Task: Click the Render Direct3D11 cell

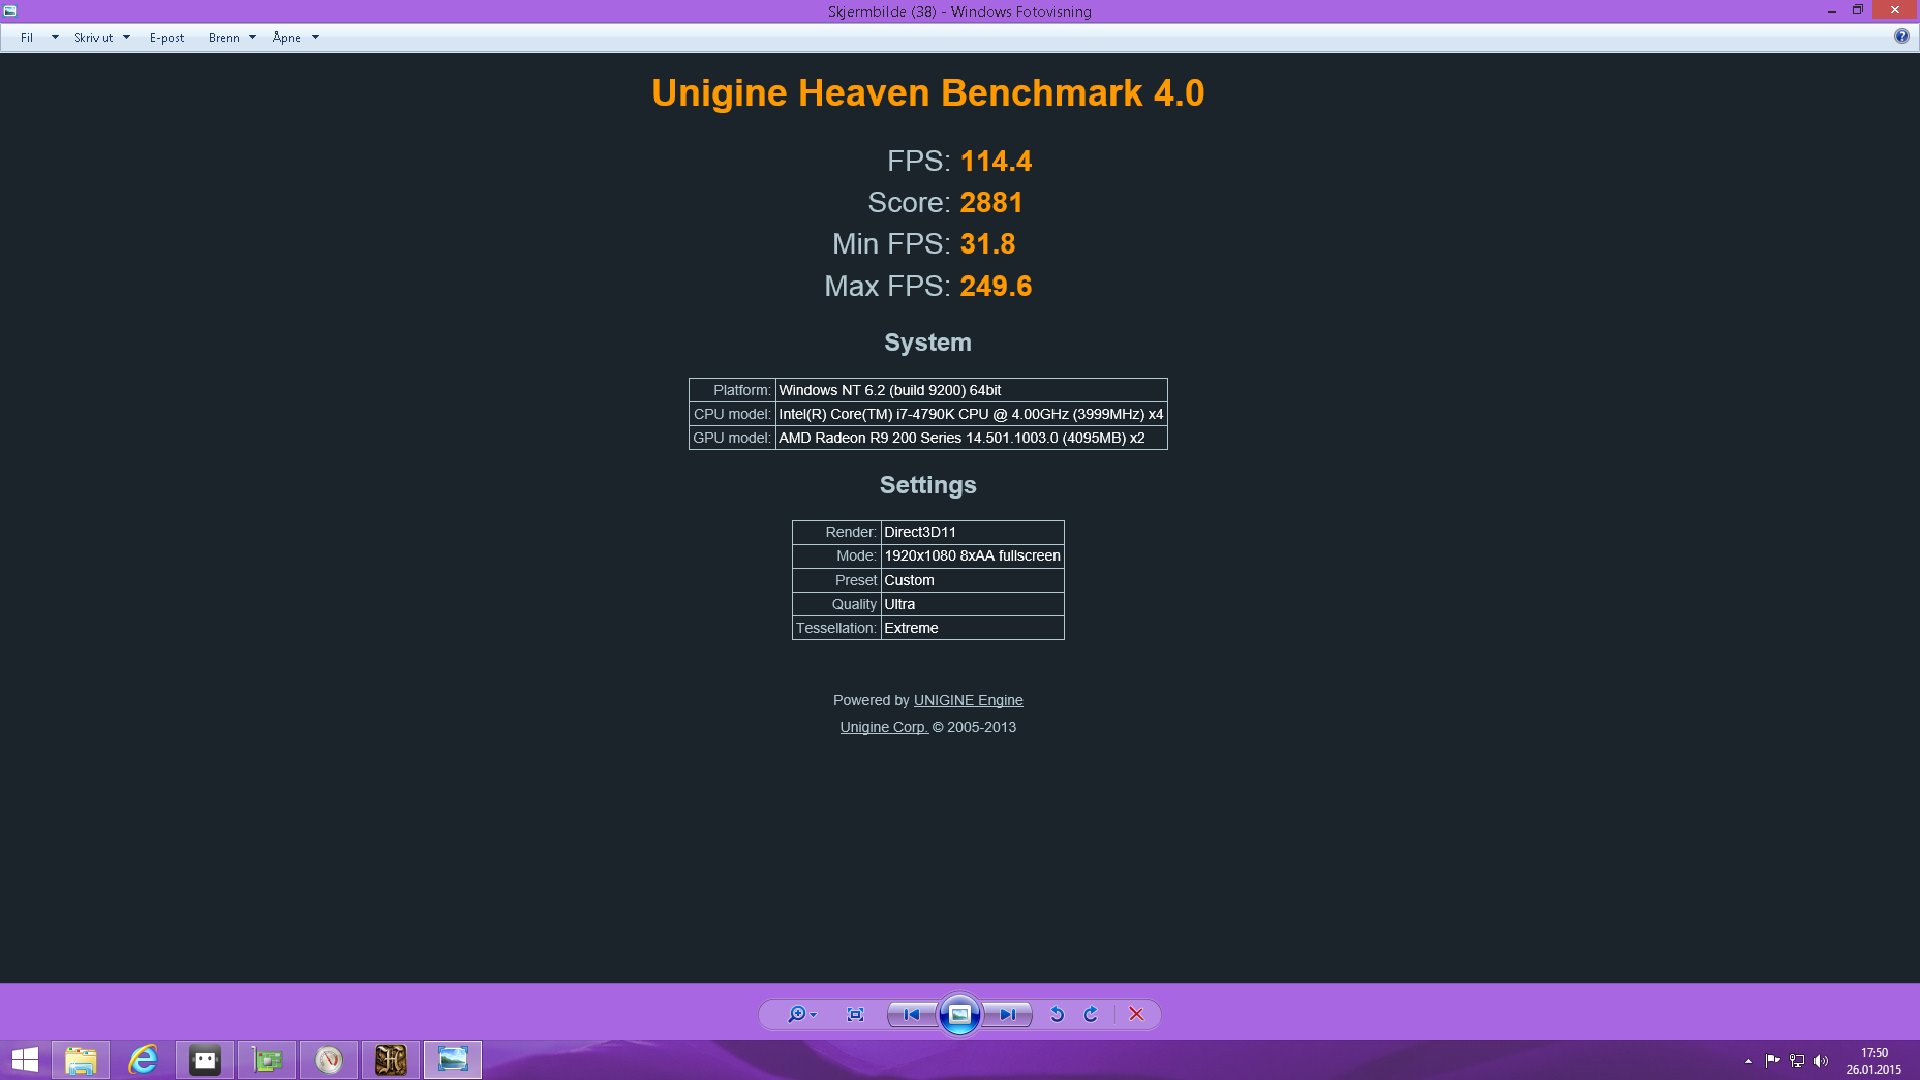Action: tap(972, 532)
